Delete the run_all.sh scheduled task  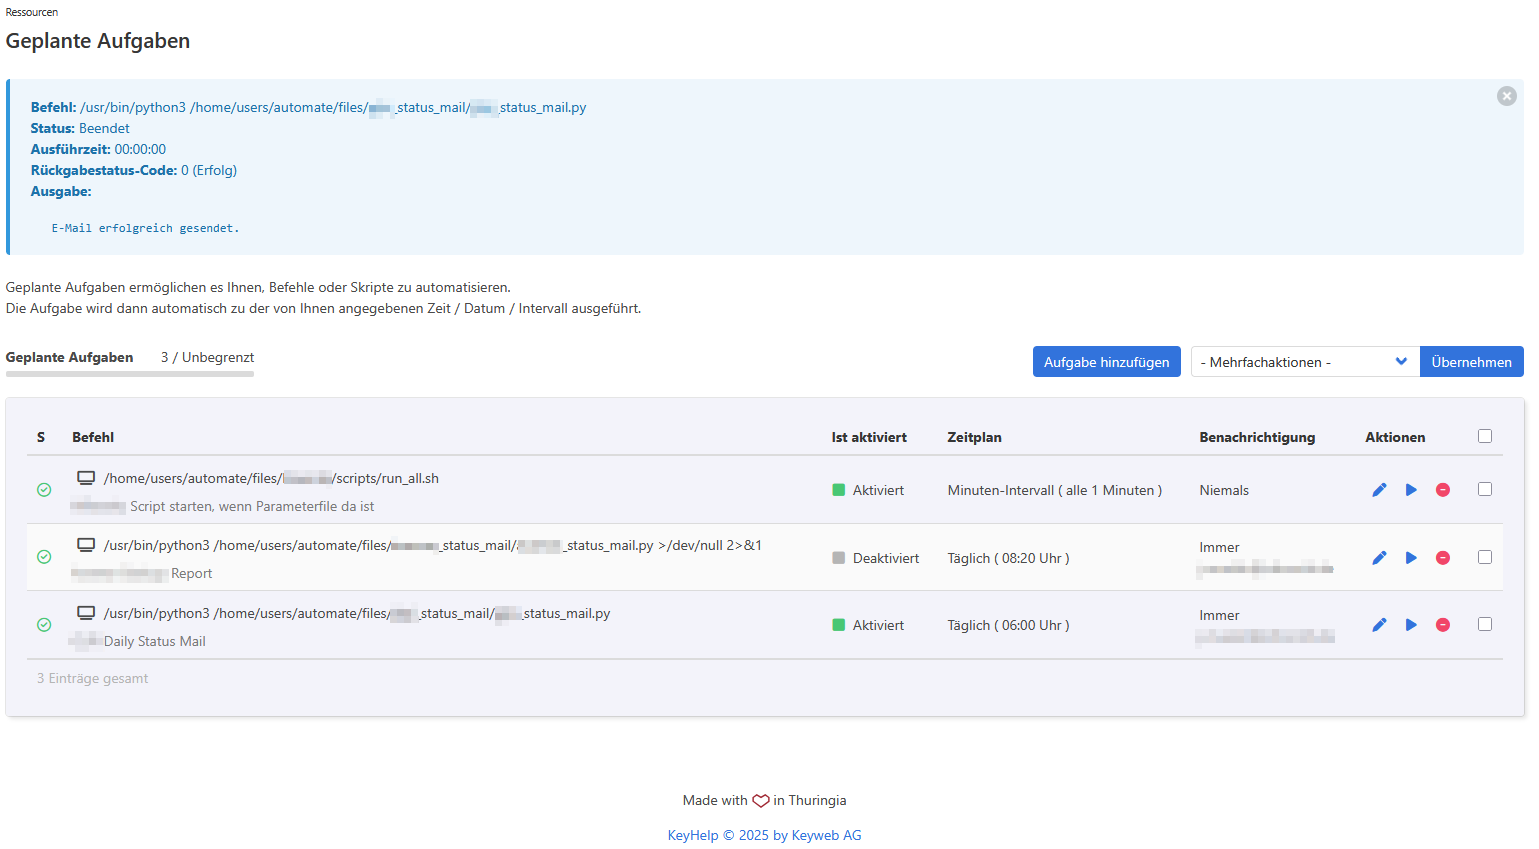pyautogui.click(x=1443, y=490)
